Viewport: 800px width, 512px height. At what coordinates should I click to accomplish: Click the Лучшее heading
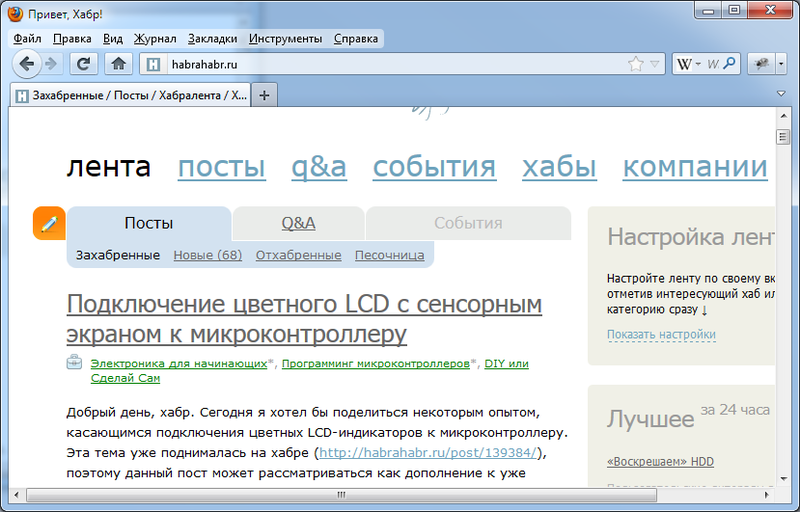pyautogui.click(x=651, y=419)
